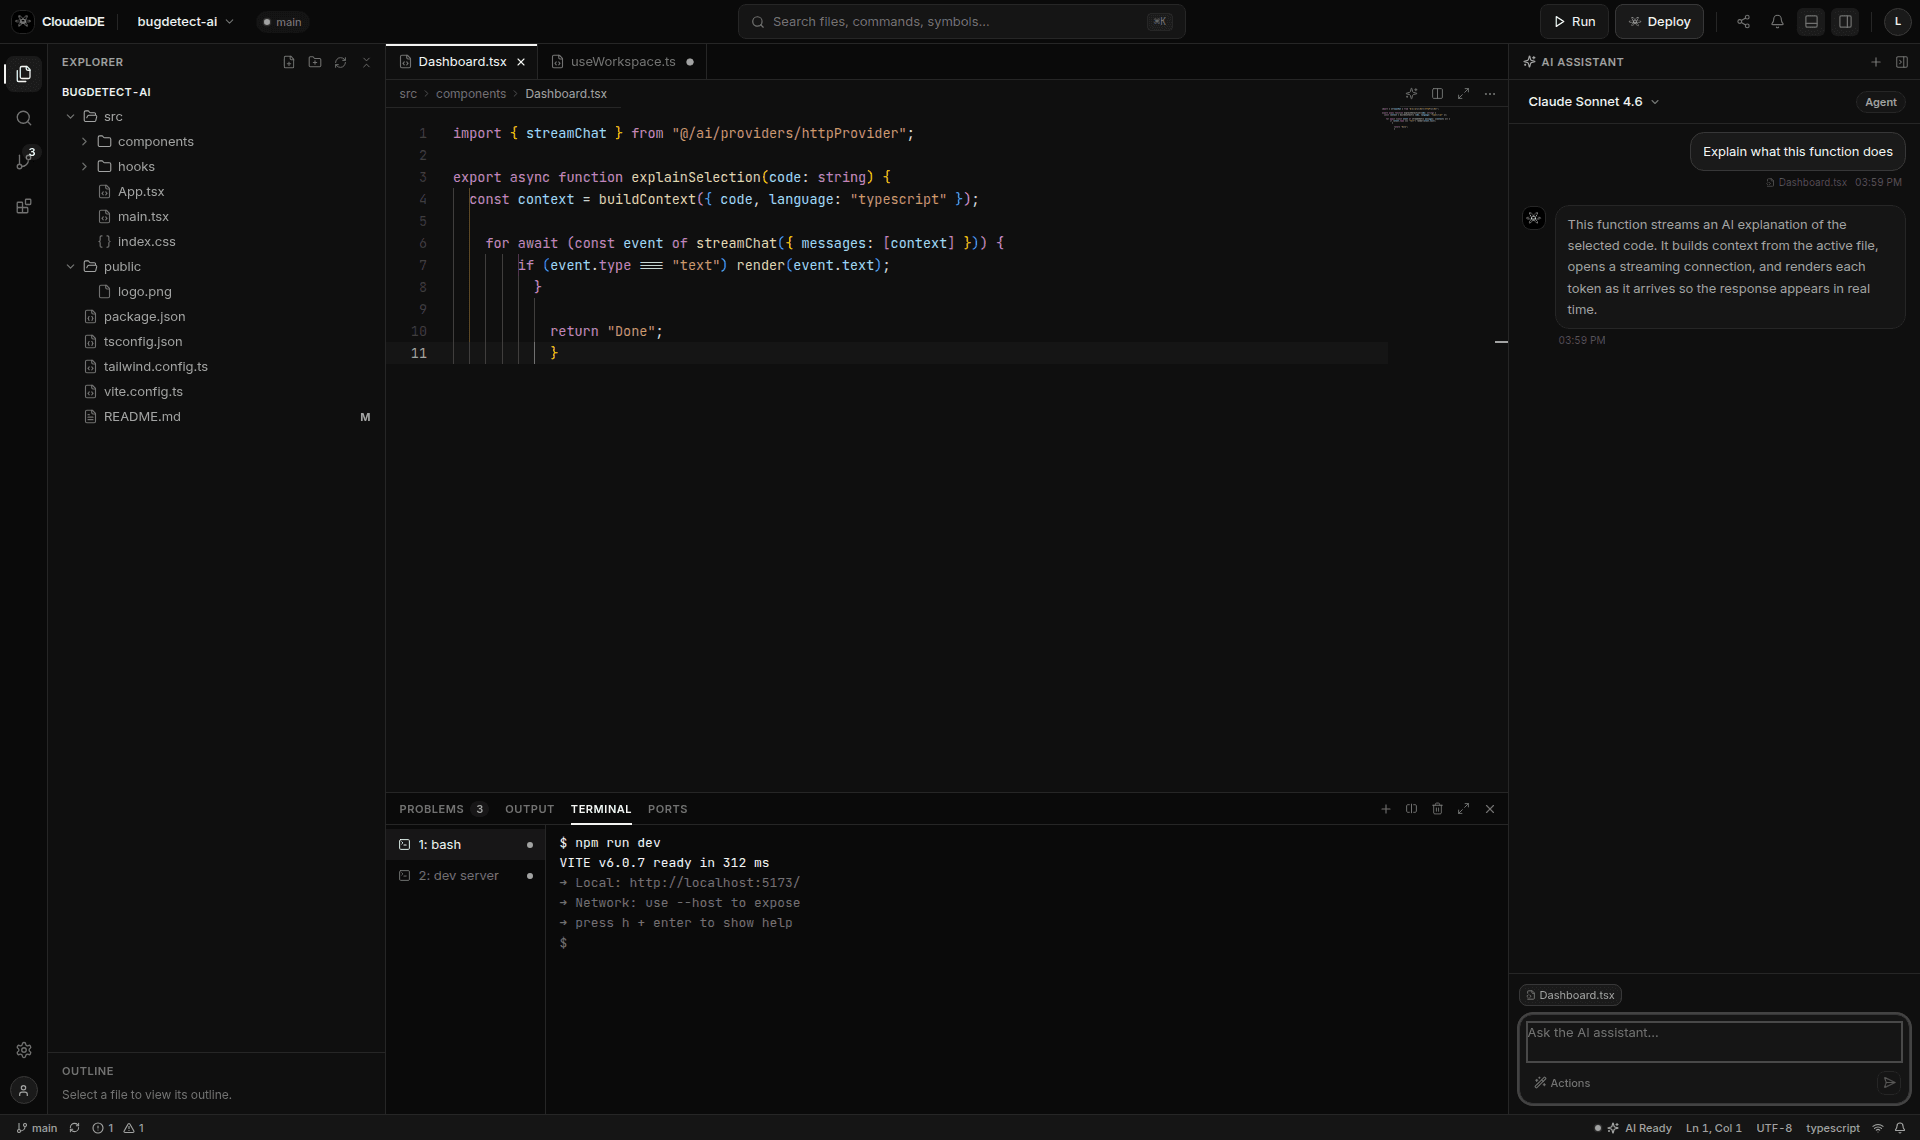Focus the Ask the AI assistant input
Image resolution: width=1920 pixels, height=1140 pixels.
pos(1714,1041)
